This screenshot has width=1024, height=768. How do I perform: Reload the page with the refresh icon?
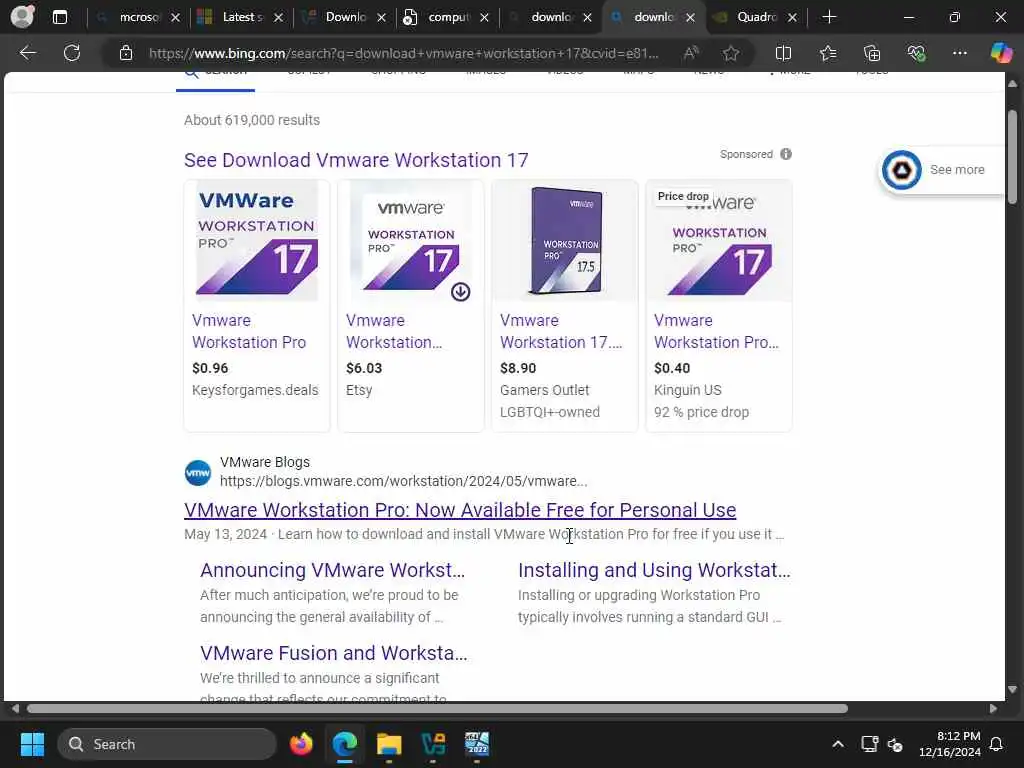[x=72, y=53]
